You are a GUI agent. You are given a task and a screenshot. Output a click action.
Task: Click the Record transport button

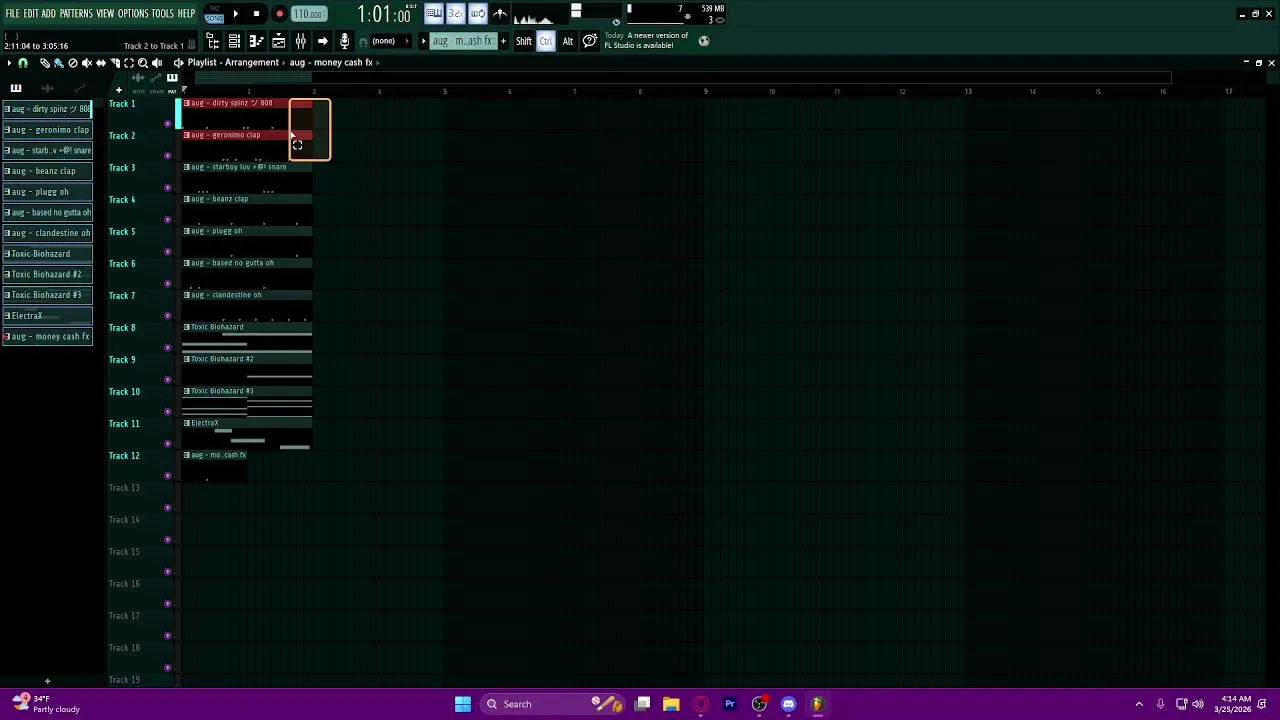(280, 14)
